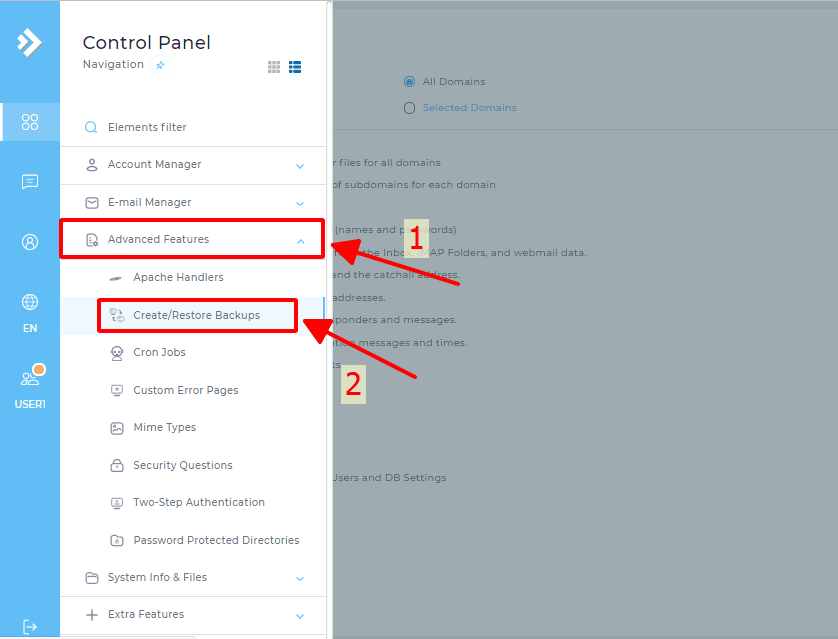This screenshot has height=639, width=838.
Task: Click the Elements filter search field
Action: (192, 127)
